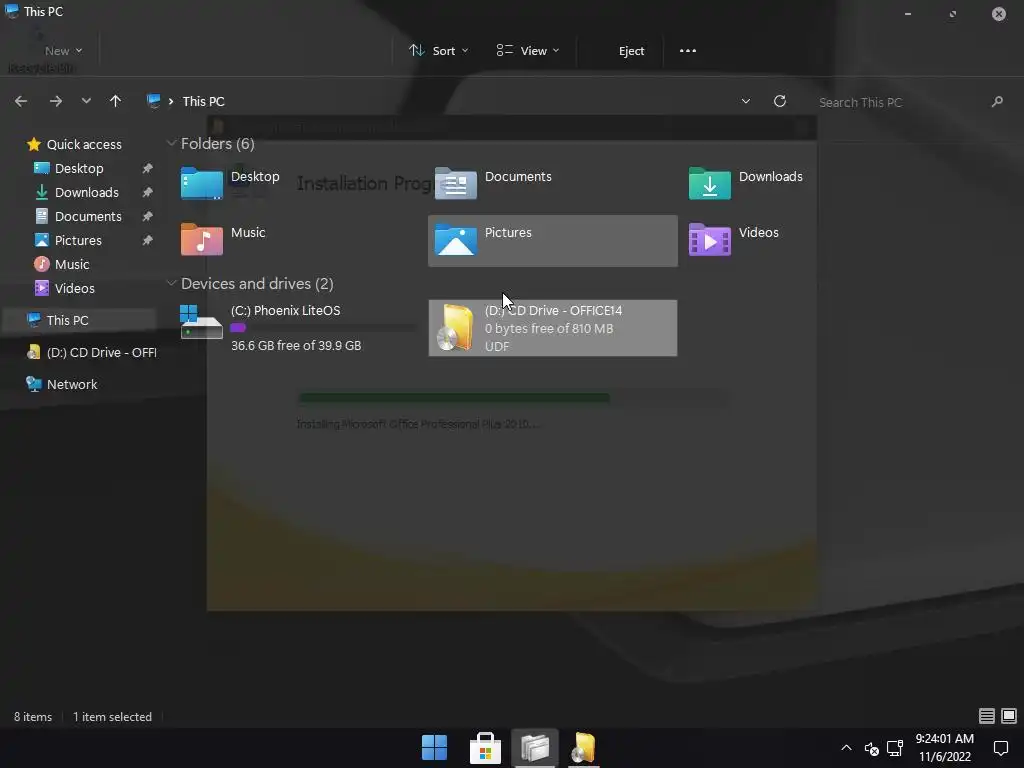This screenshot has height=768, width=1024.
Task: Open recent locations chevron beside forward arrow
Action: 86,101
